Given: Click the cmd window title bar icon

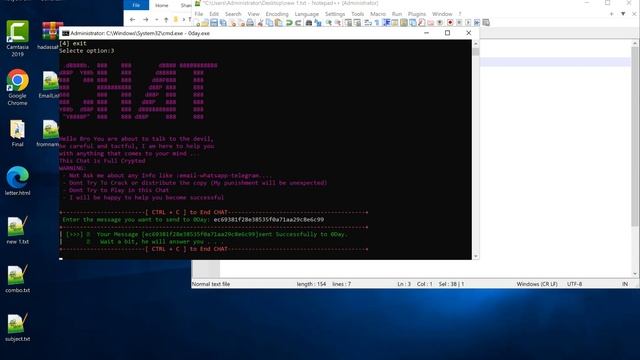Looking at the screenshot, I should click(x=65, y=33).
